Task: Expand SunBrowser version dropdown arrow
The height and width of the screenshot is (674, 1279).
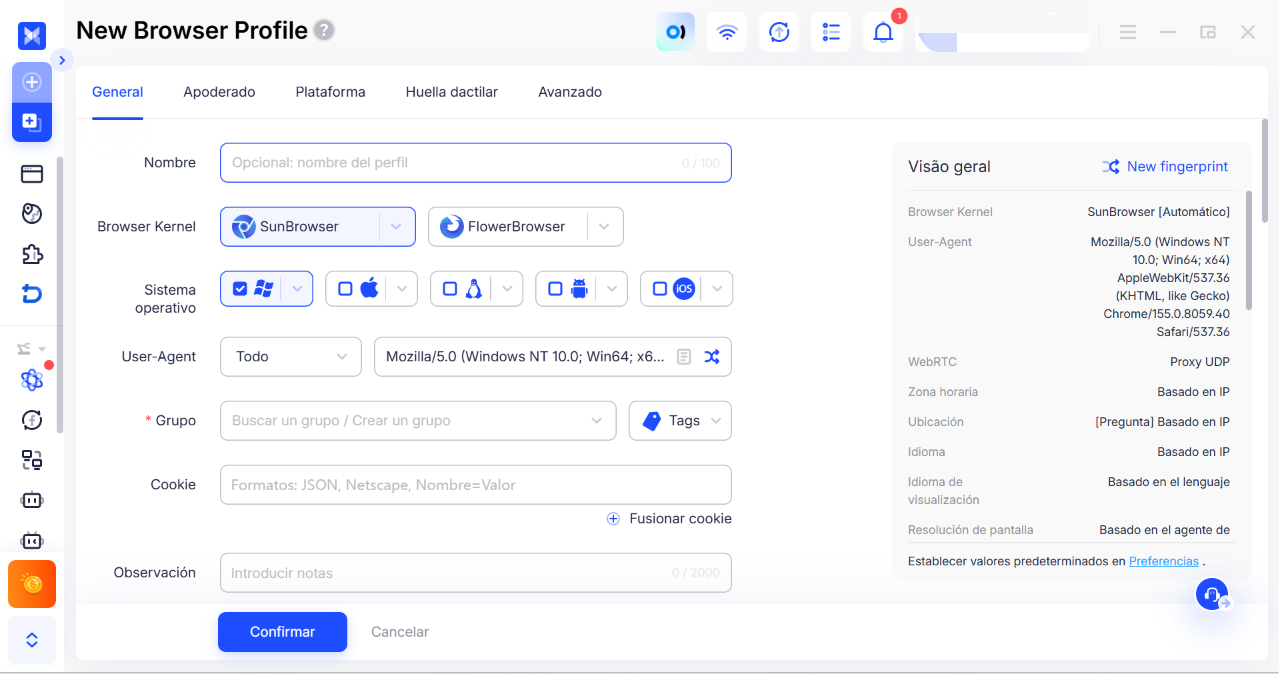Action: [397, 226]
